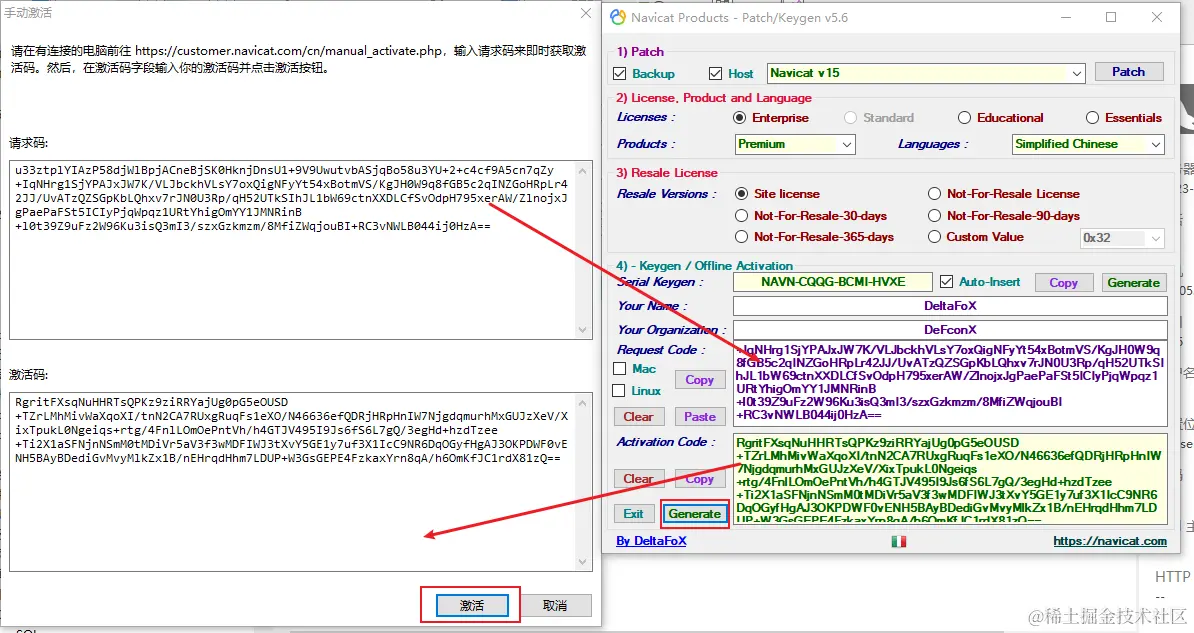Click scroll-up arrow of 激活码 box
The image size is (1194, 633).
(583, 402)
